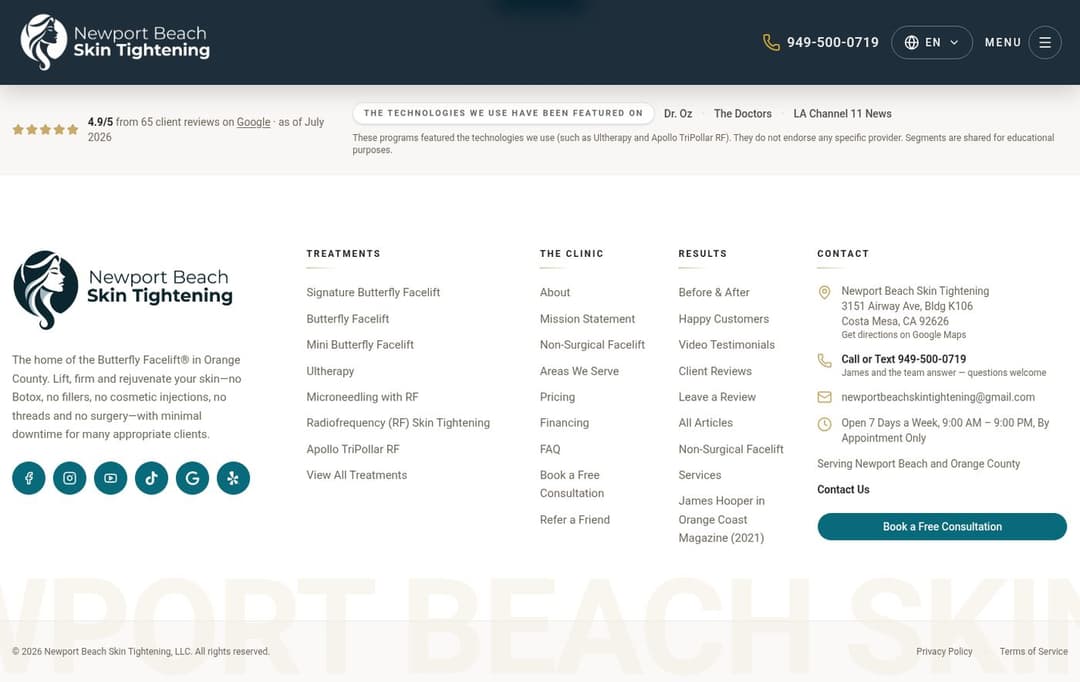
Task: Open the Butterfly Facelift link
Action: pyautogui.click(x=347, y=319)
